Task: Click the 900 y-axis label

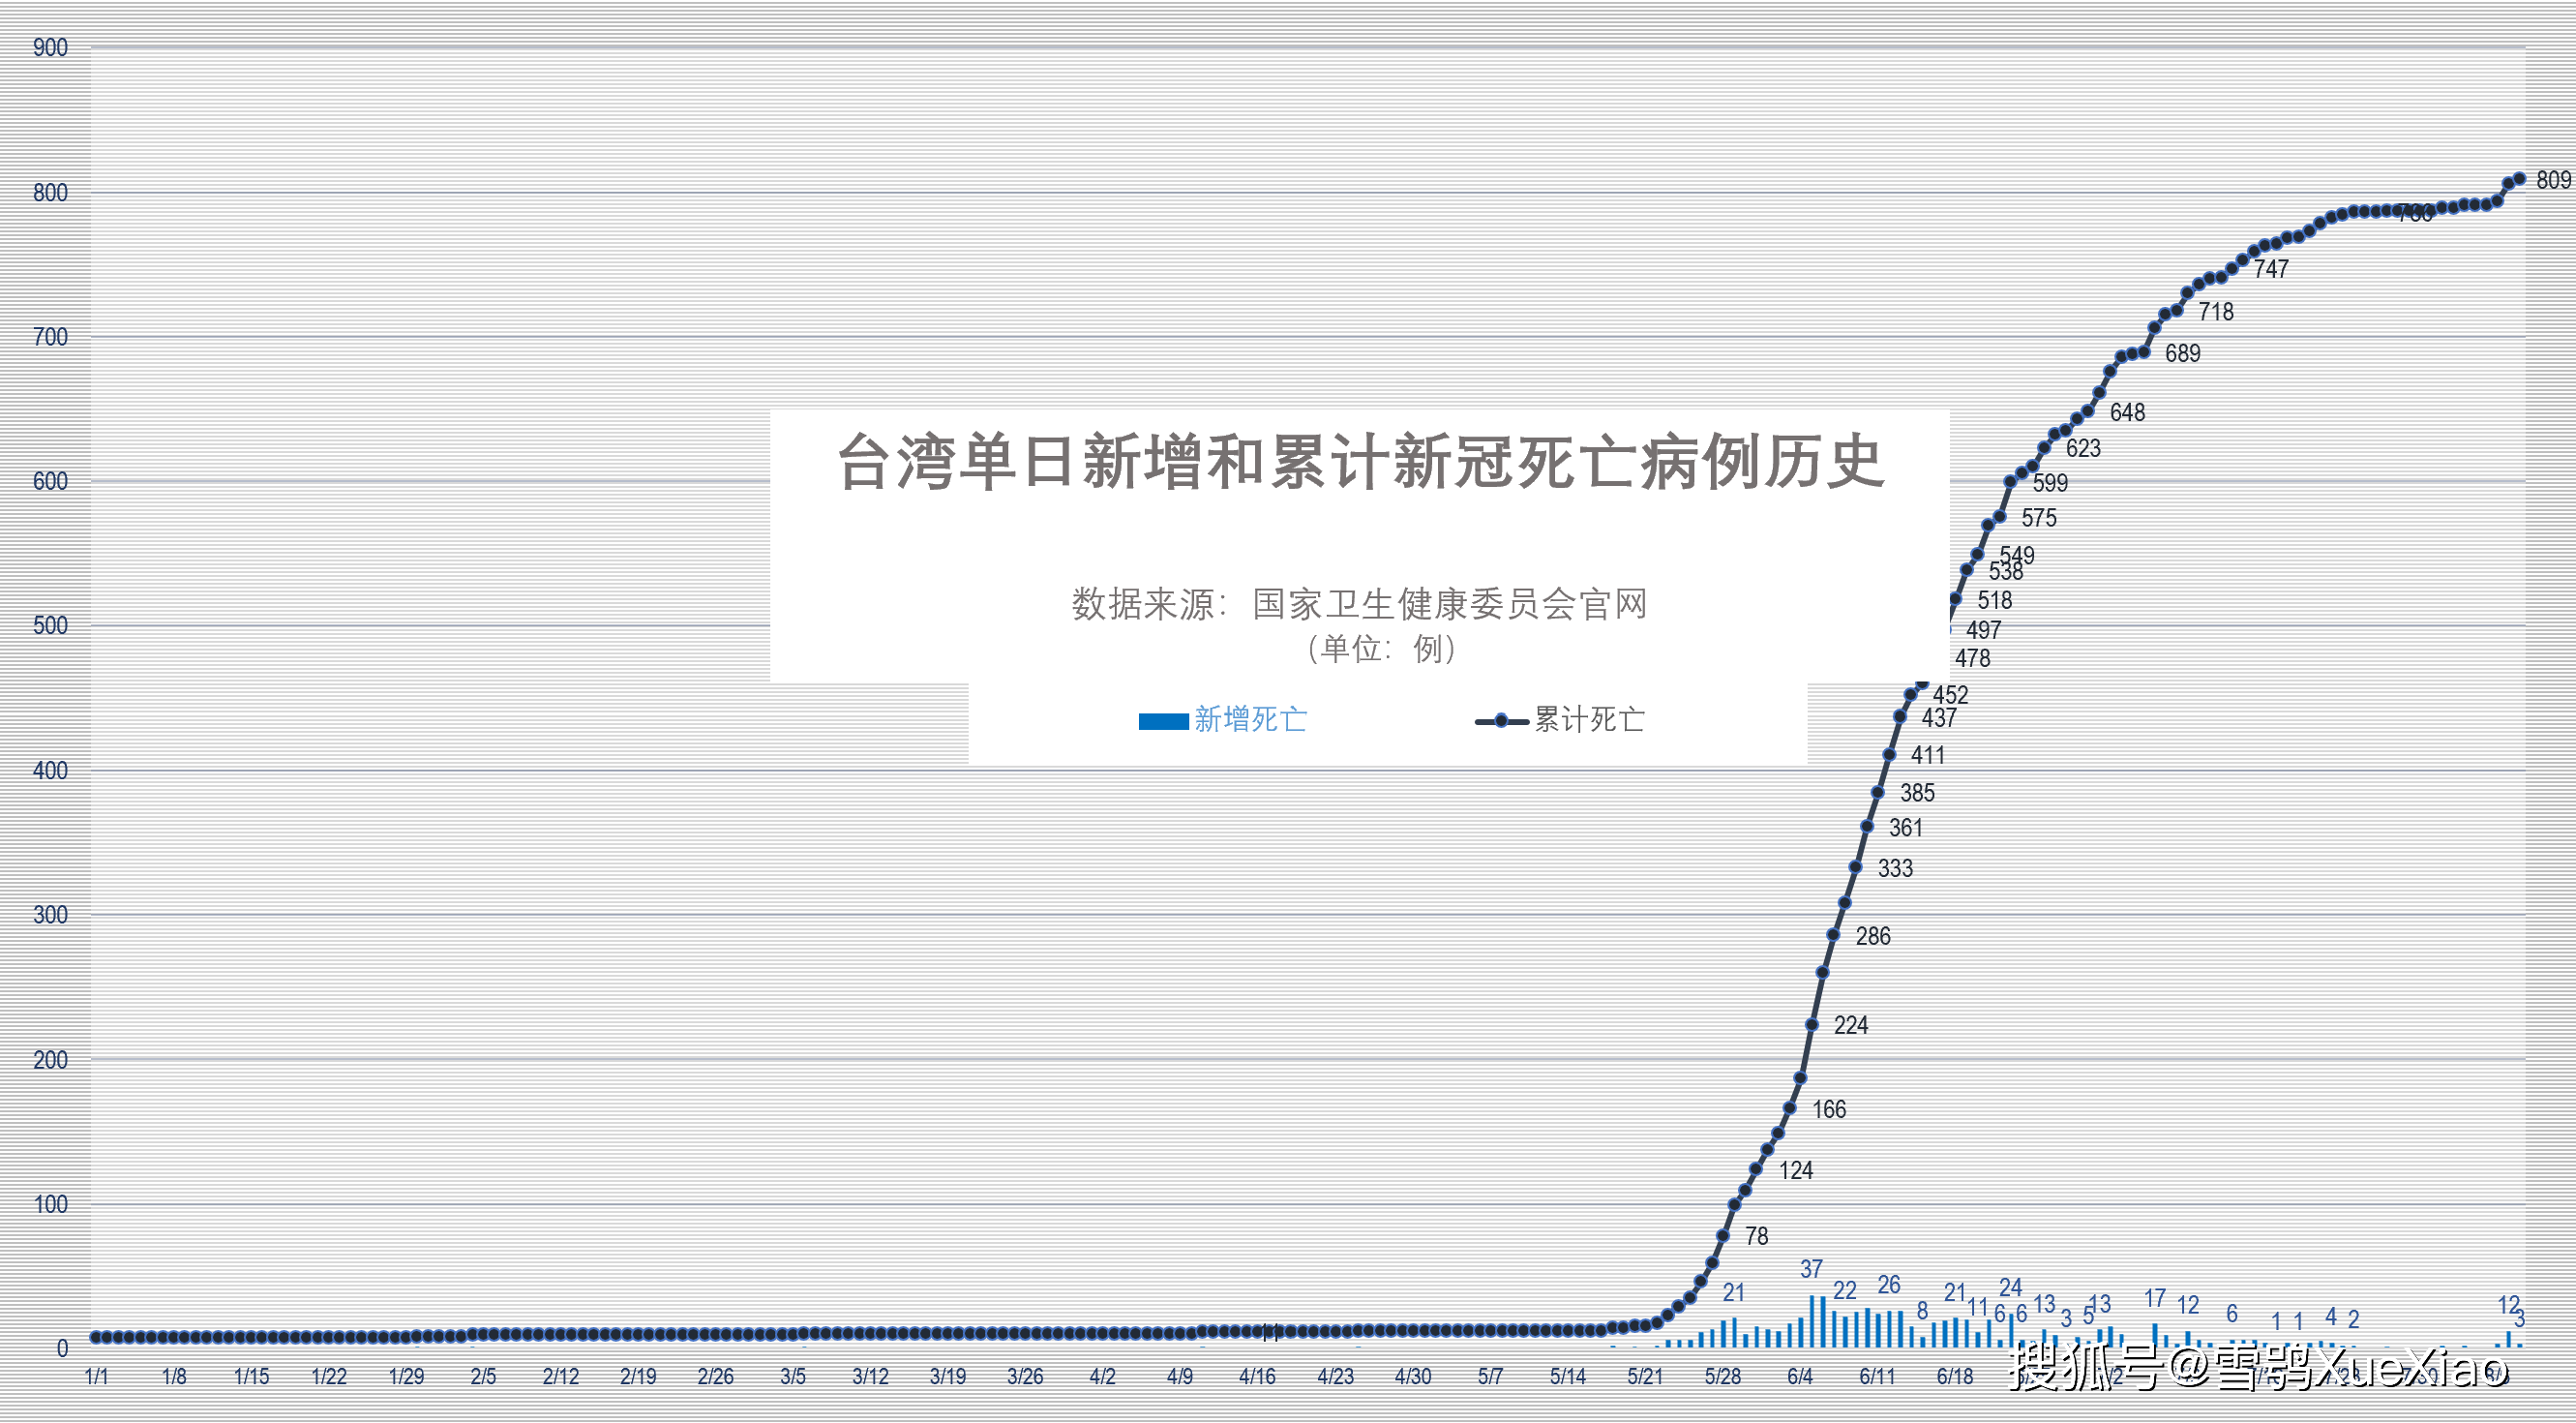Action: [50, 48]
